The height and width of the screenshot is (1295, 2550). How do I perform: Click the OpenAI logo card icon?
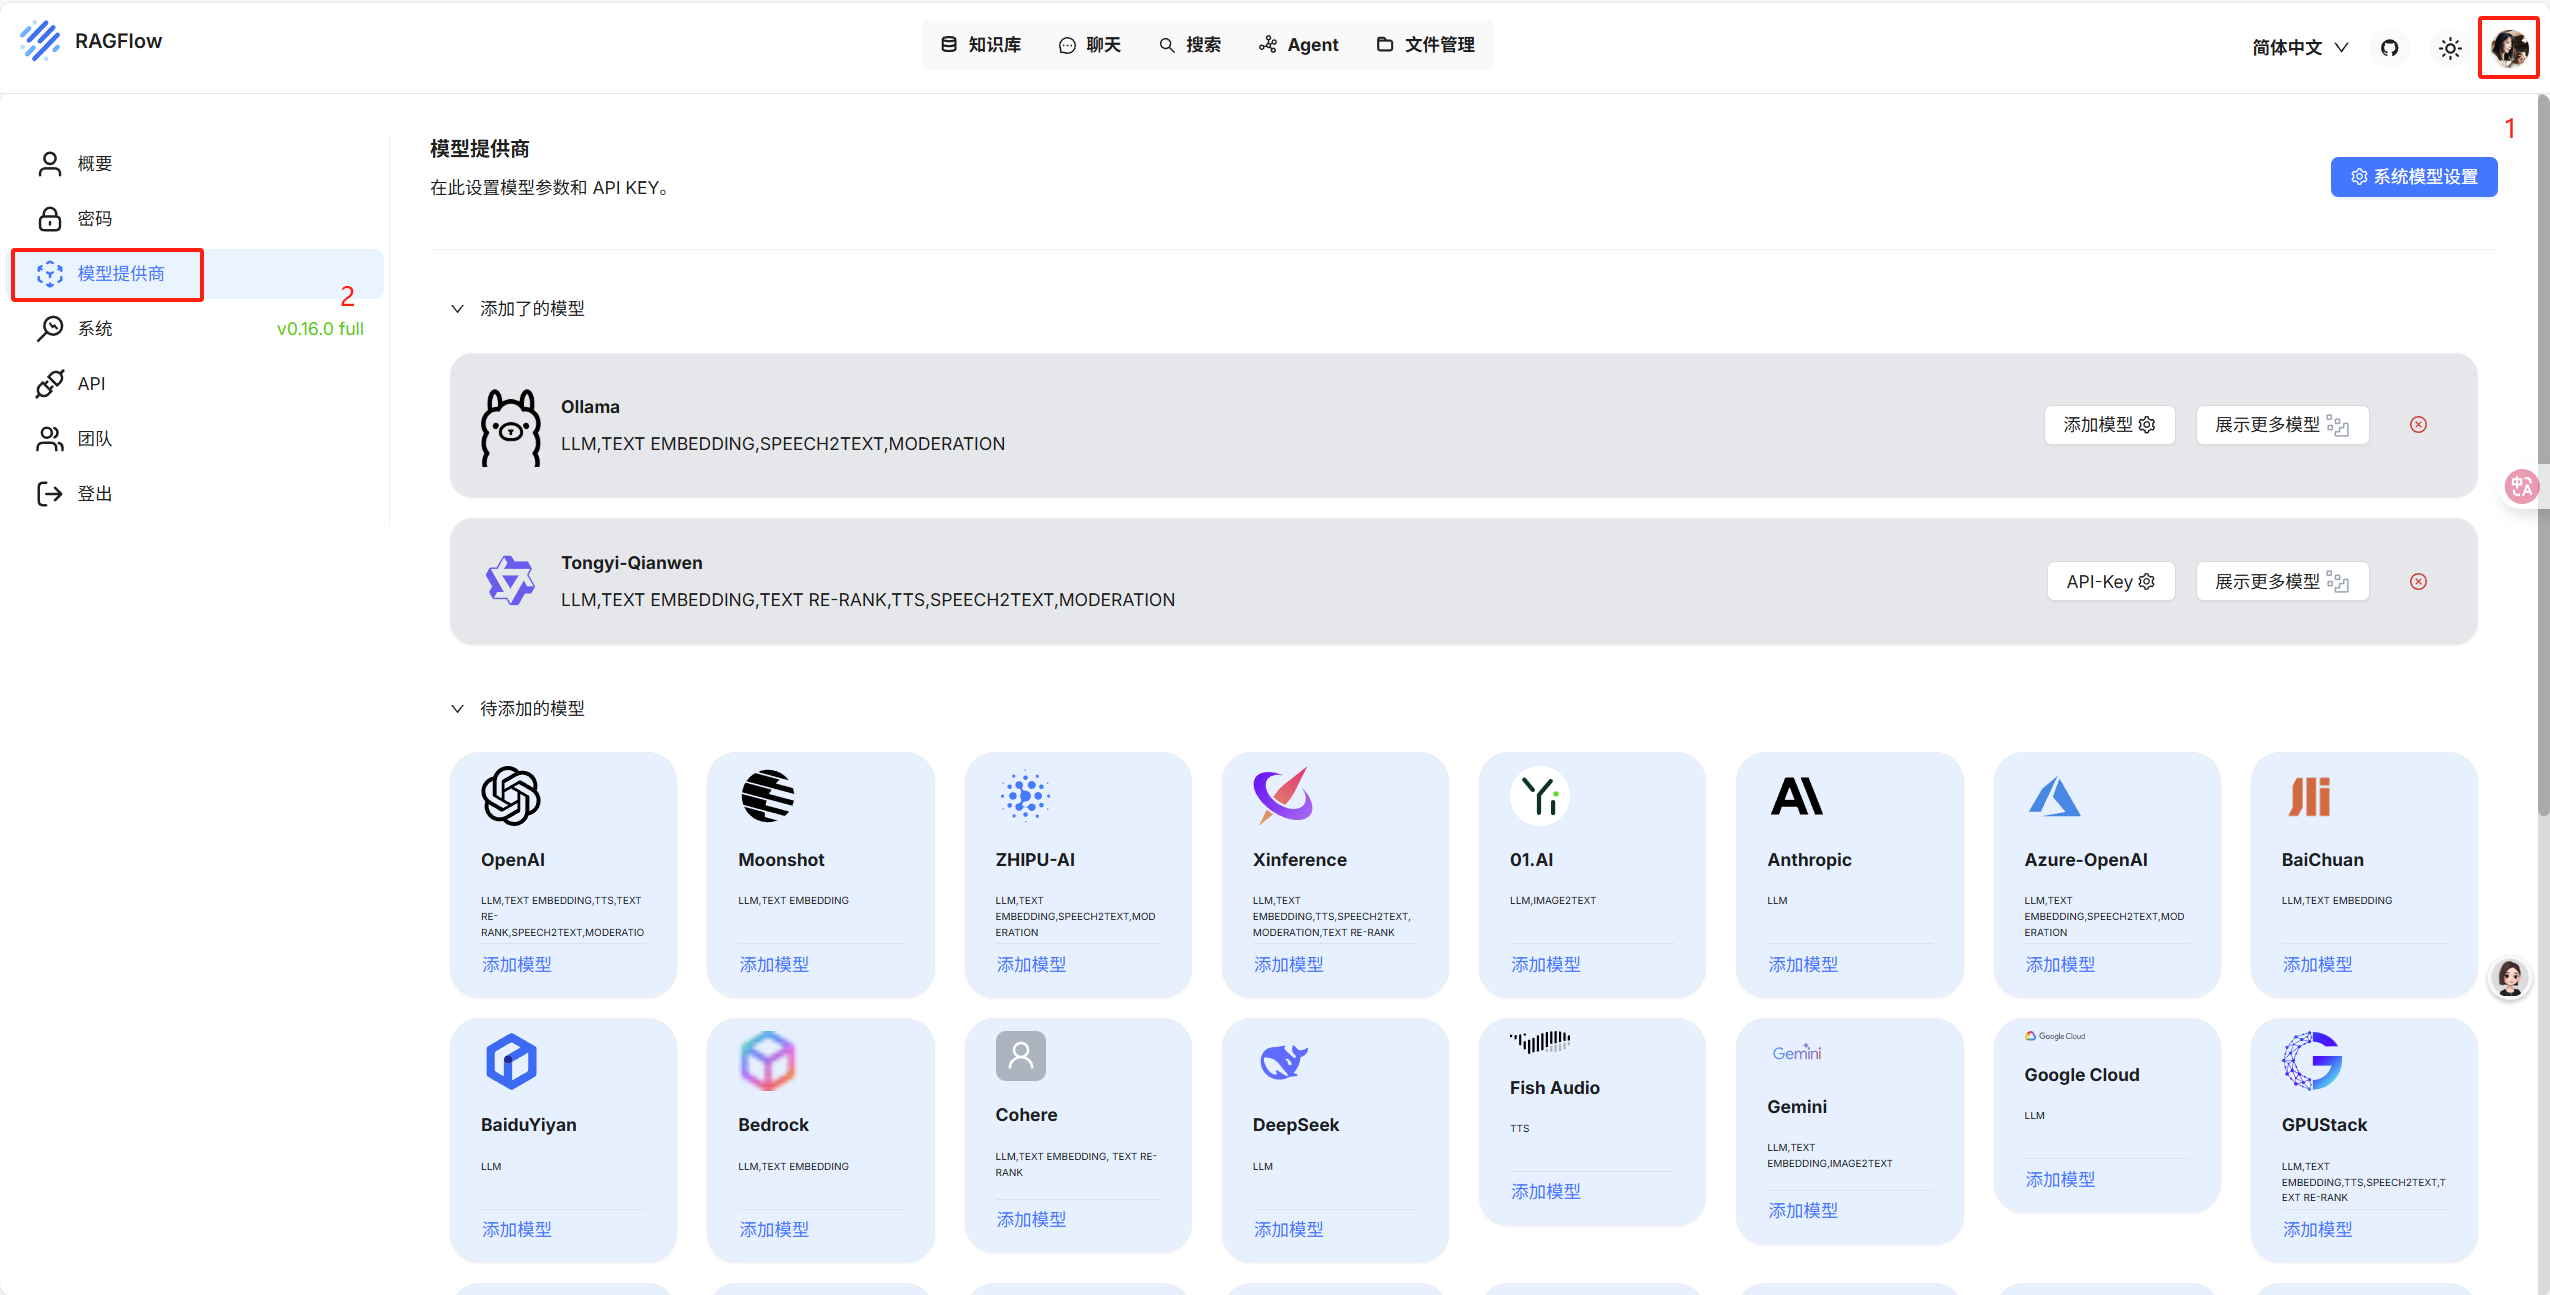pos(511,796)
